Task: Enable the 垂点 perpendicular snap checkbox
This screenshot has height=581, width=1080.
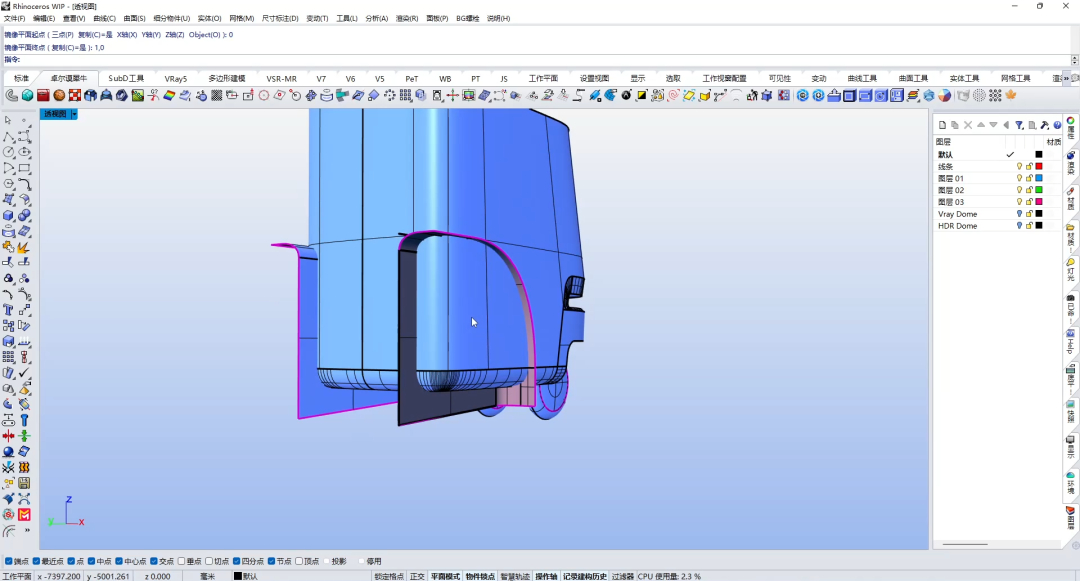Action: click(182, 561)
